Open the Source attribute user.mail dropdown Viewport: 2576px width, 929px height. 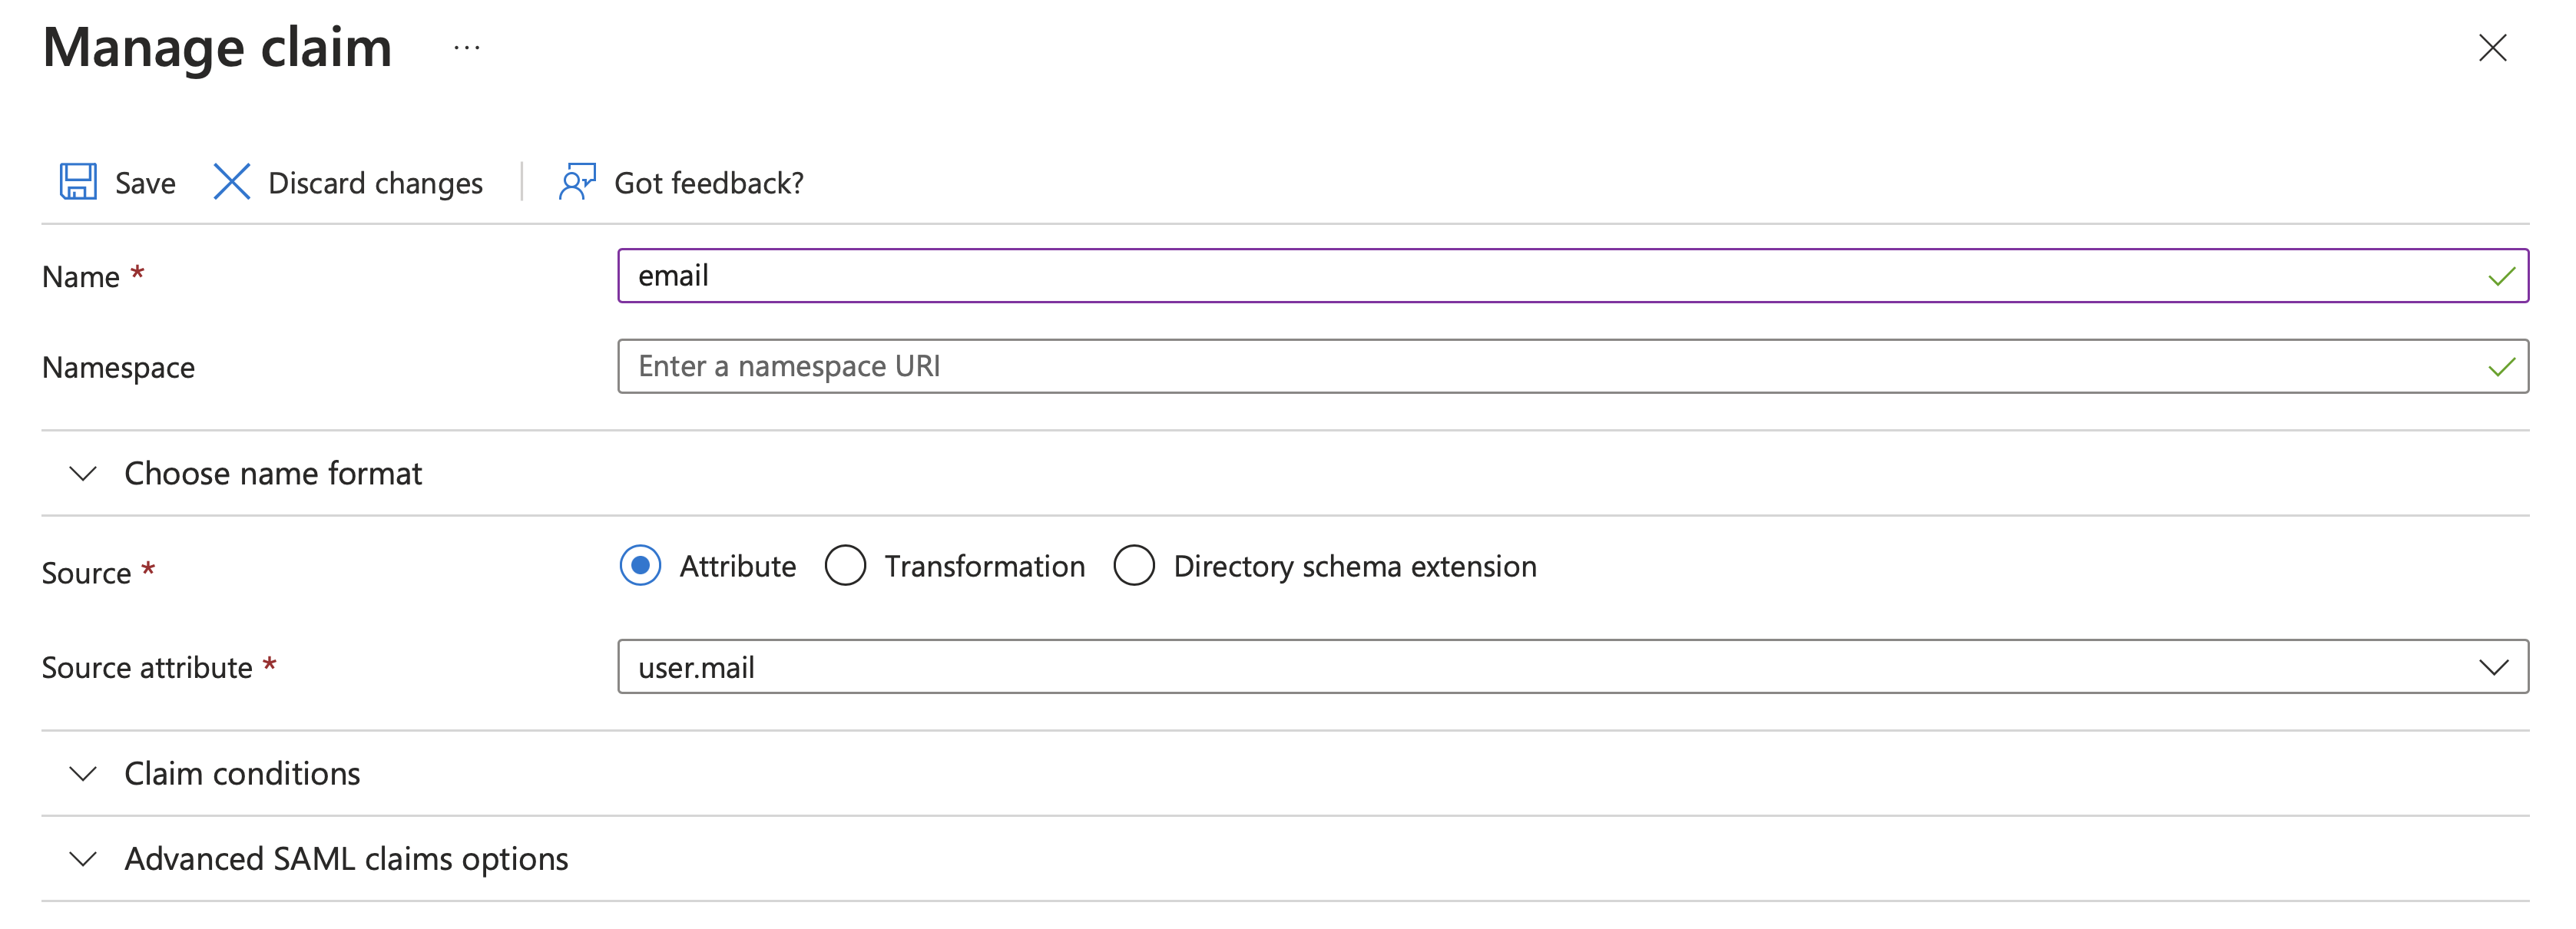[x=1573, y=667]
